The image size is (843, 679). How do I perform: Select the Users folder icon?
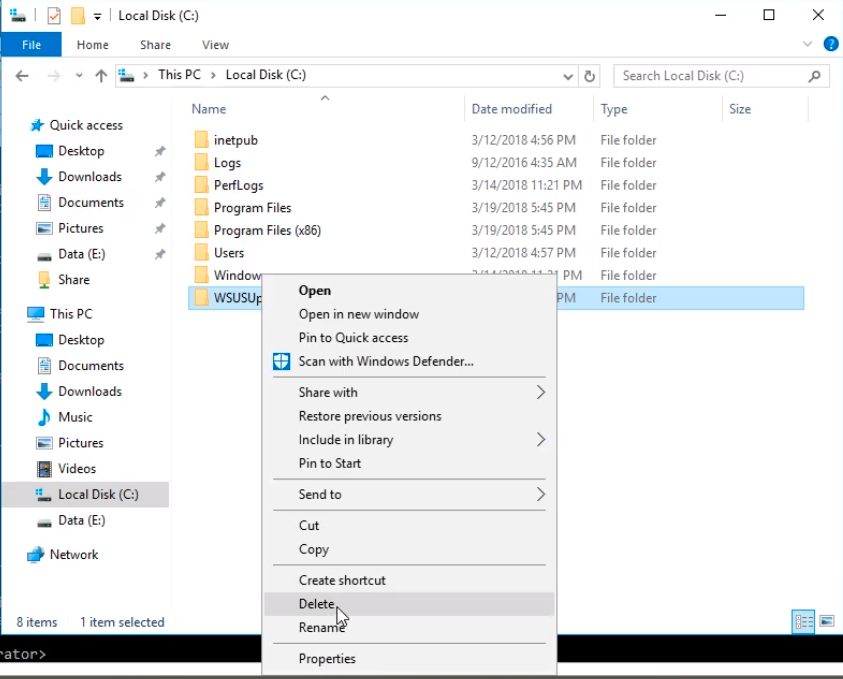tap(202, 253)
